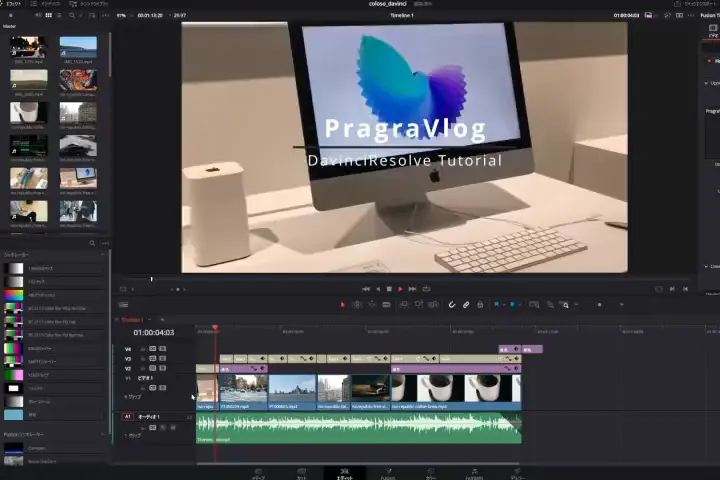This screenshot has height=480, width=720.
Task: Open media pool sort options icon
Action: (x=92, y=15)
